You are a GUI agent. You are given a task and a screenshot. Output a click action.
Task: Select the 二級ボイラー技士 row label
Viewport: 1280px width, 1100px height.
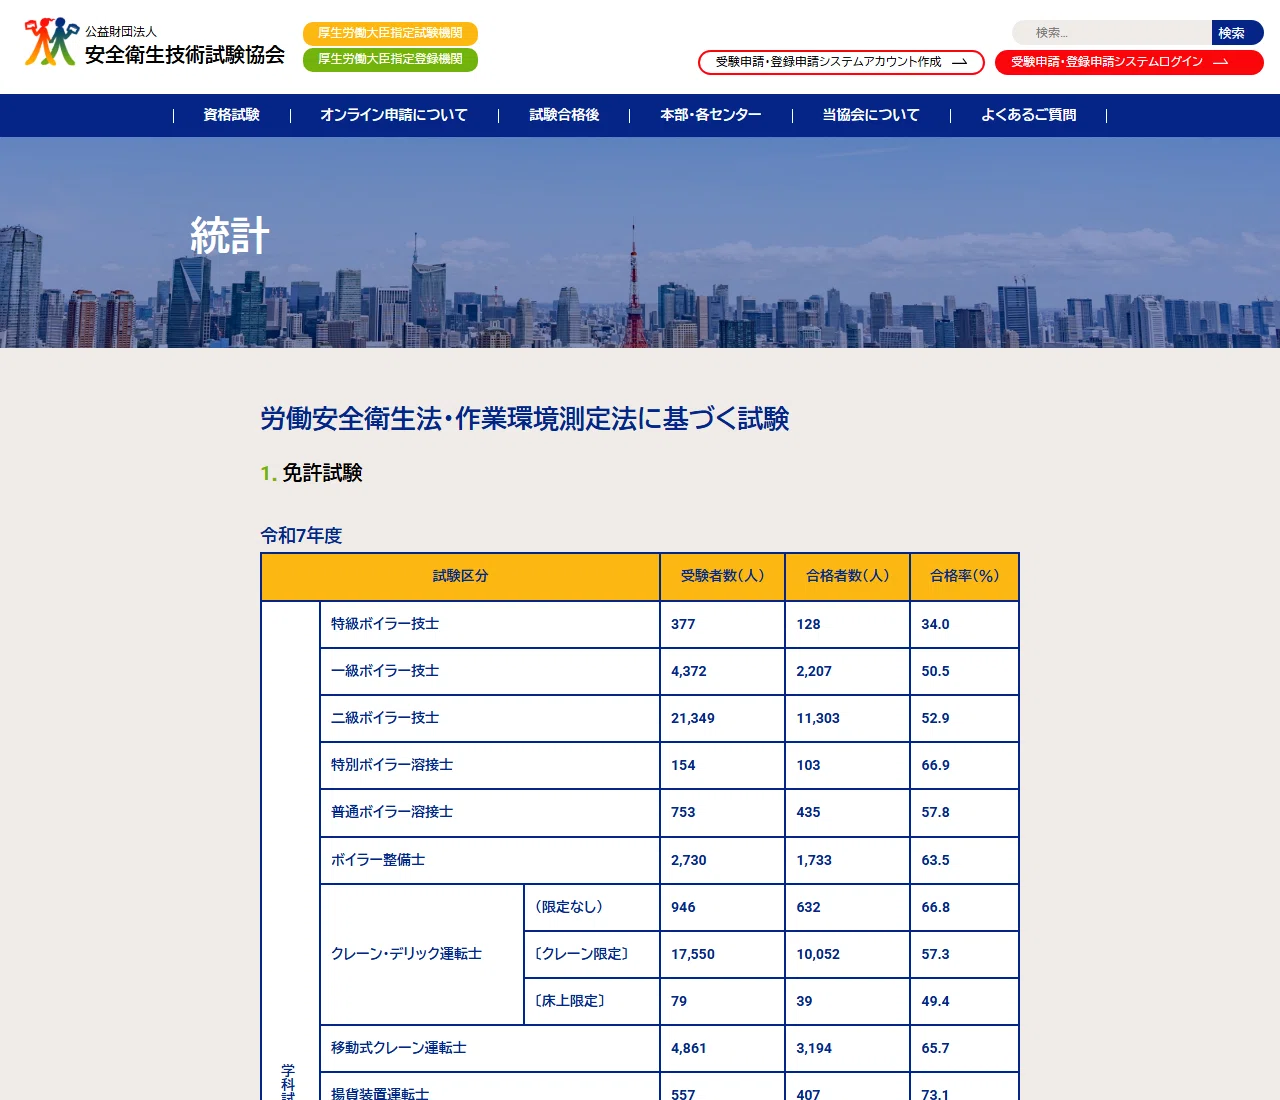click(x=490, y=718)
